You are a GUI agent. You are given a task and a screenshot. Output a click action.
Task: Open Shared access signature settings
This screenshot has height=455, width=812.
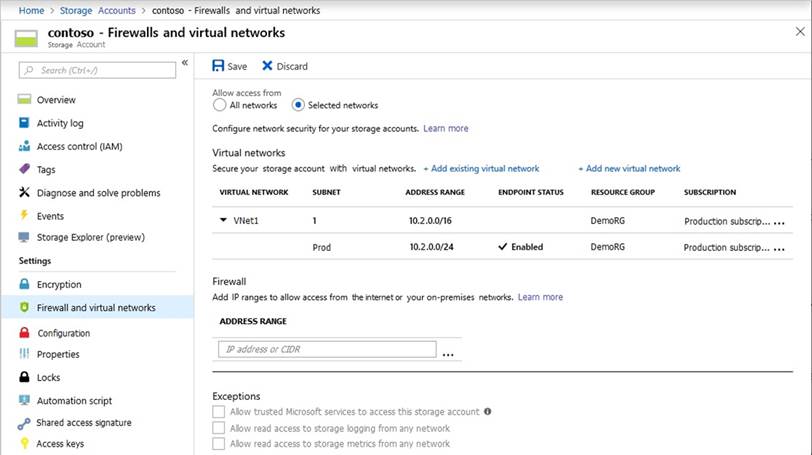[83, 423]
